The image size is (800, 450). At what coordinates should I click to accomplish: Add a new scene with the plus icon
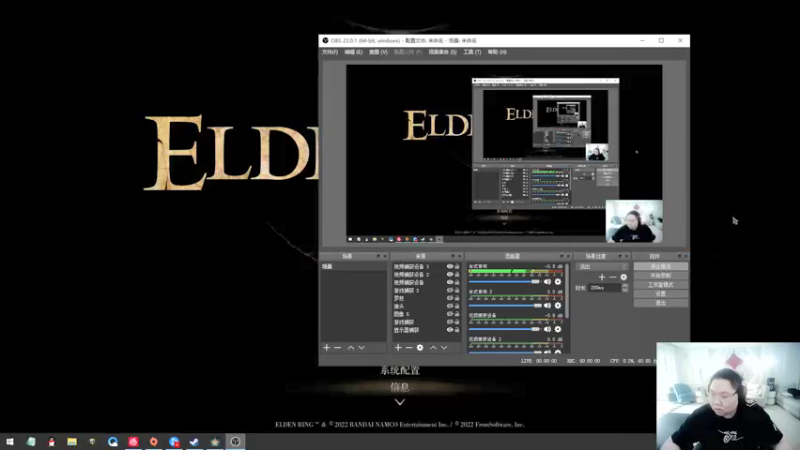(x=327, y=347)
